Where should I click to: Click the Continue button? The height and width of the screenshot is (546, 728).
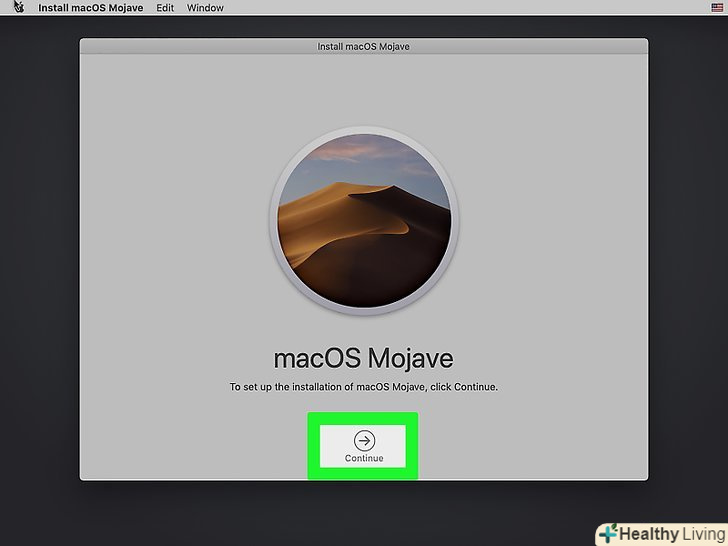363,446
